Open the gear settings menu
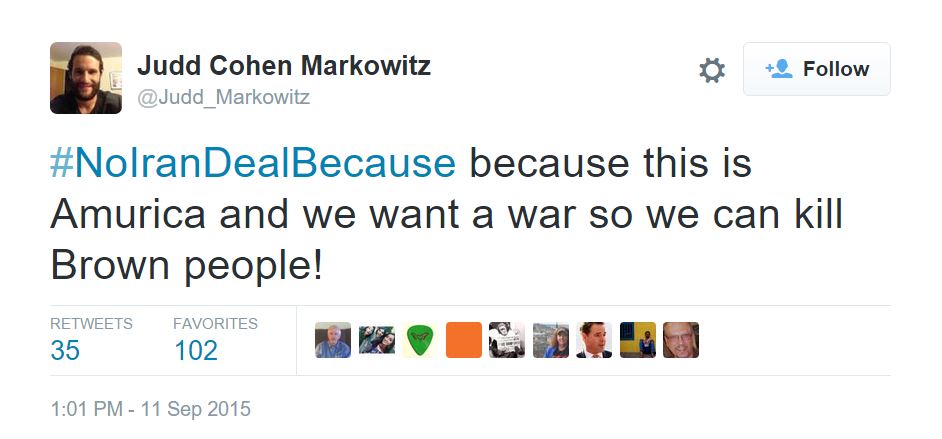 click(x=711, y=70)
